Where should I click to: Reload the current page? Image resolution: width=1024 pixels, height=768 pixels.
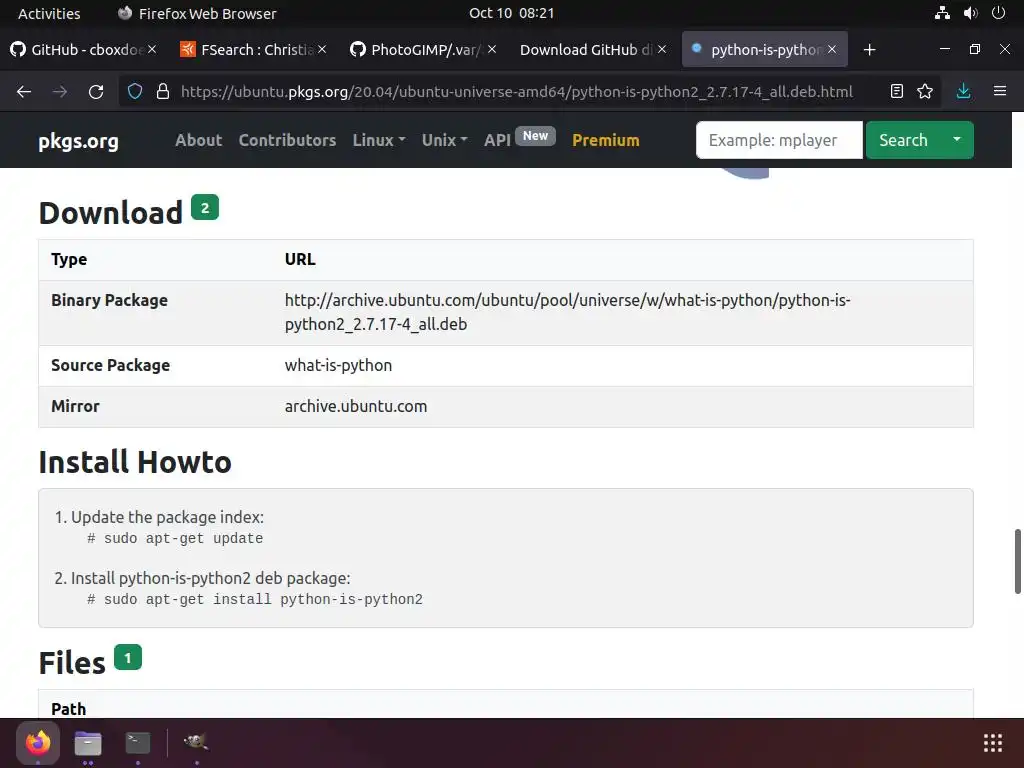click(96, 91)
